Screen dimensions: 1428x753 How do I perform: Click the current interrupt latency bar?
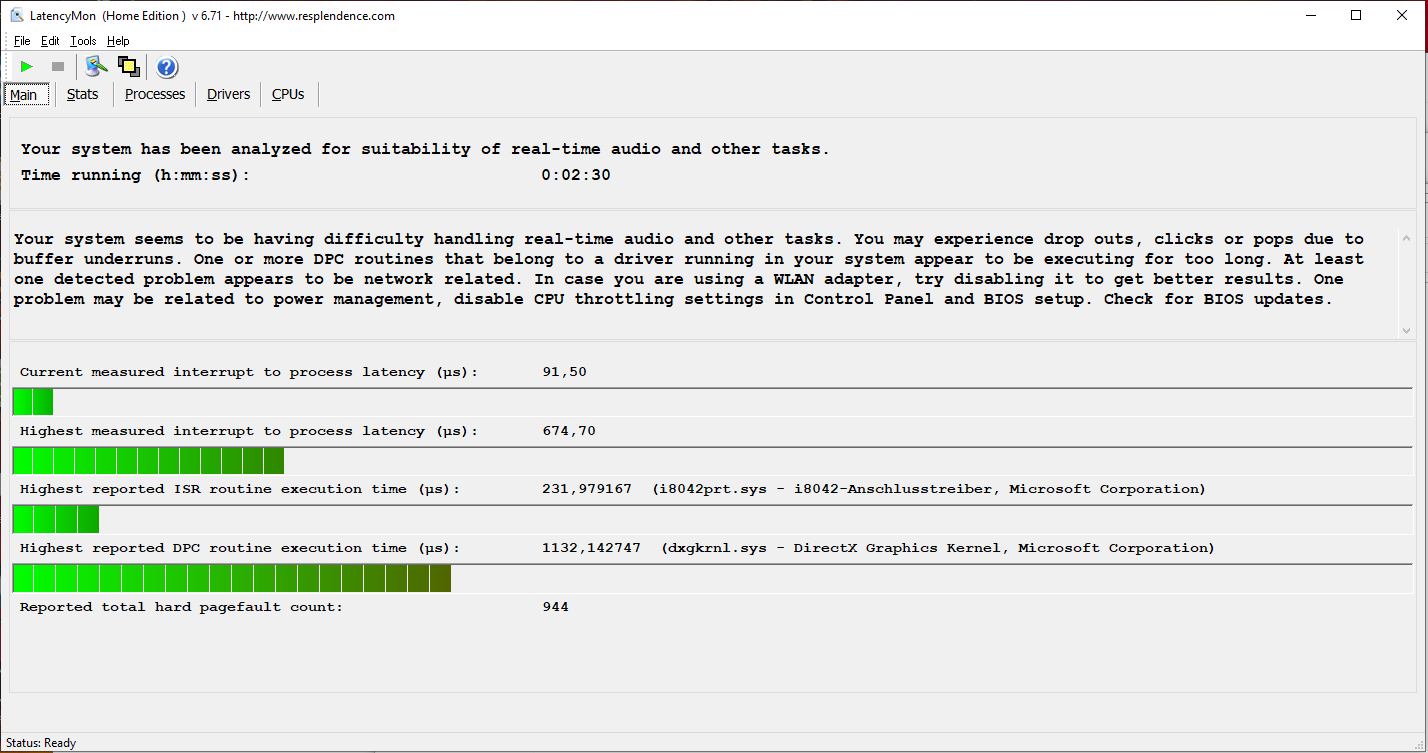712,402
